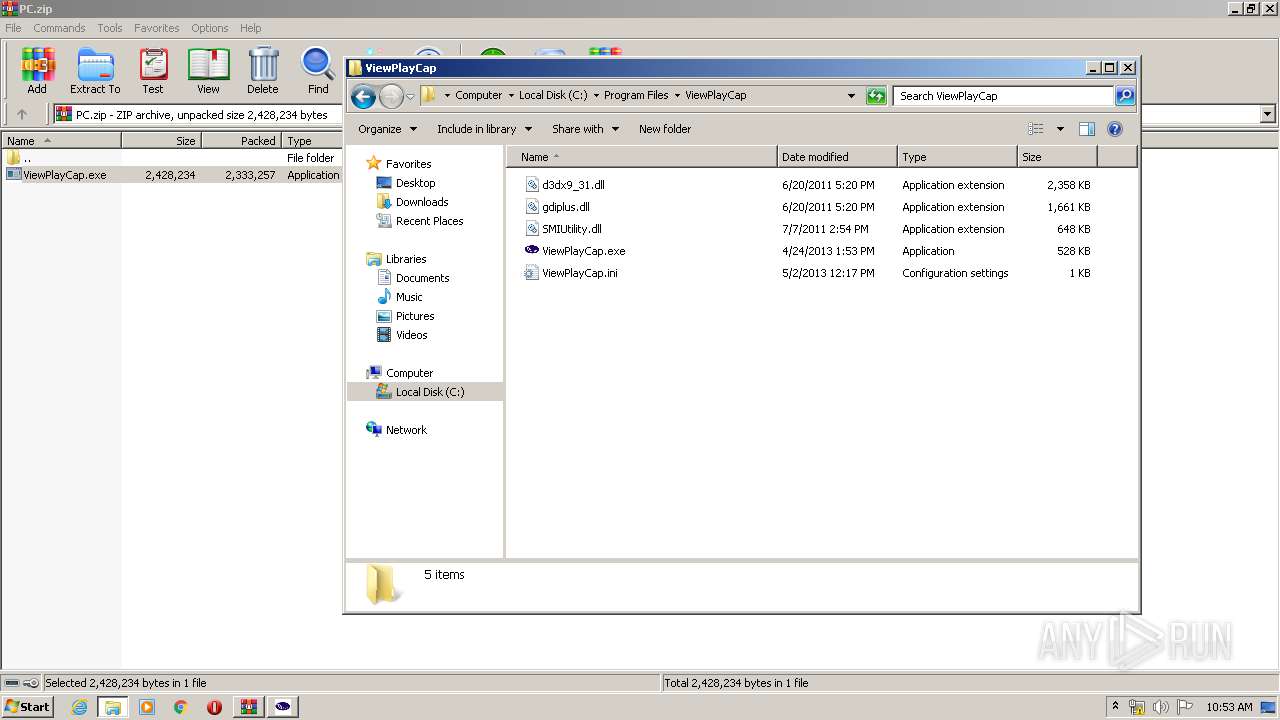Open the Action Center flag icon
This screenshot has width=1280, height=720.
pos(1186,707)
